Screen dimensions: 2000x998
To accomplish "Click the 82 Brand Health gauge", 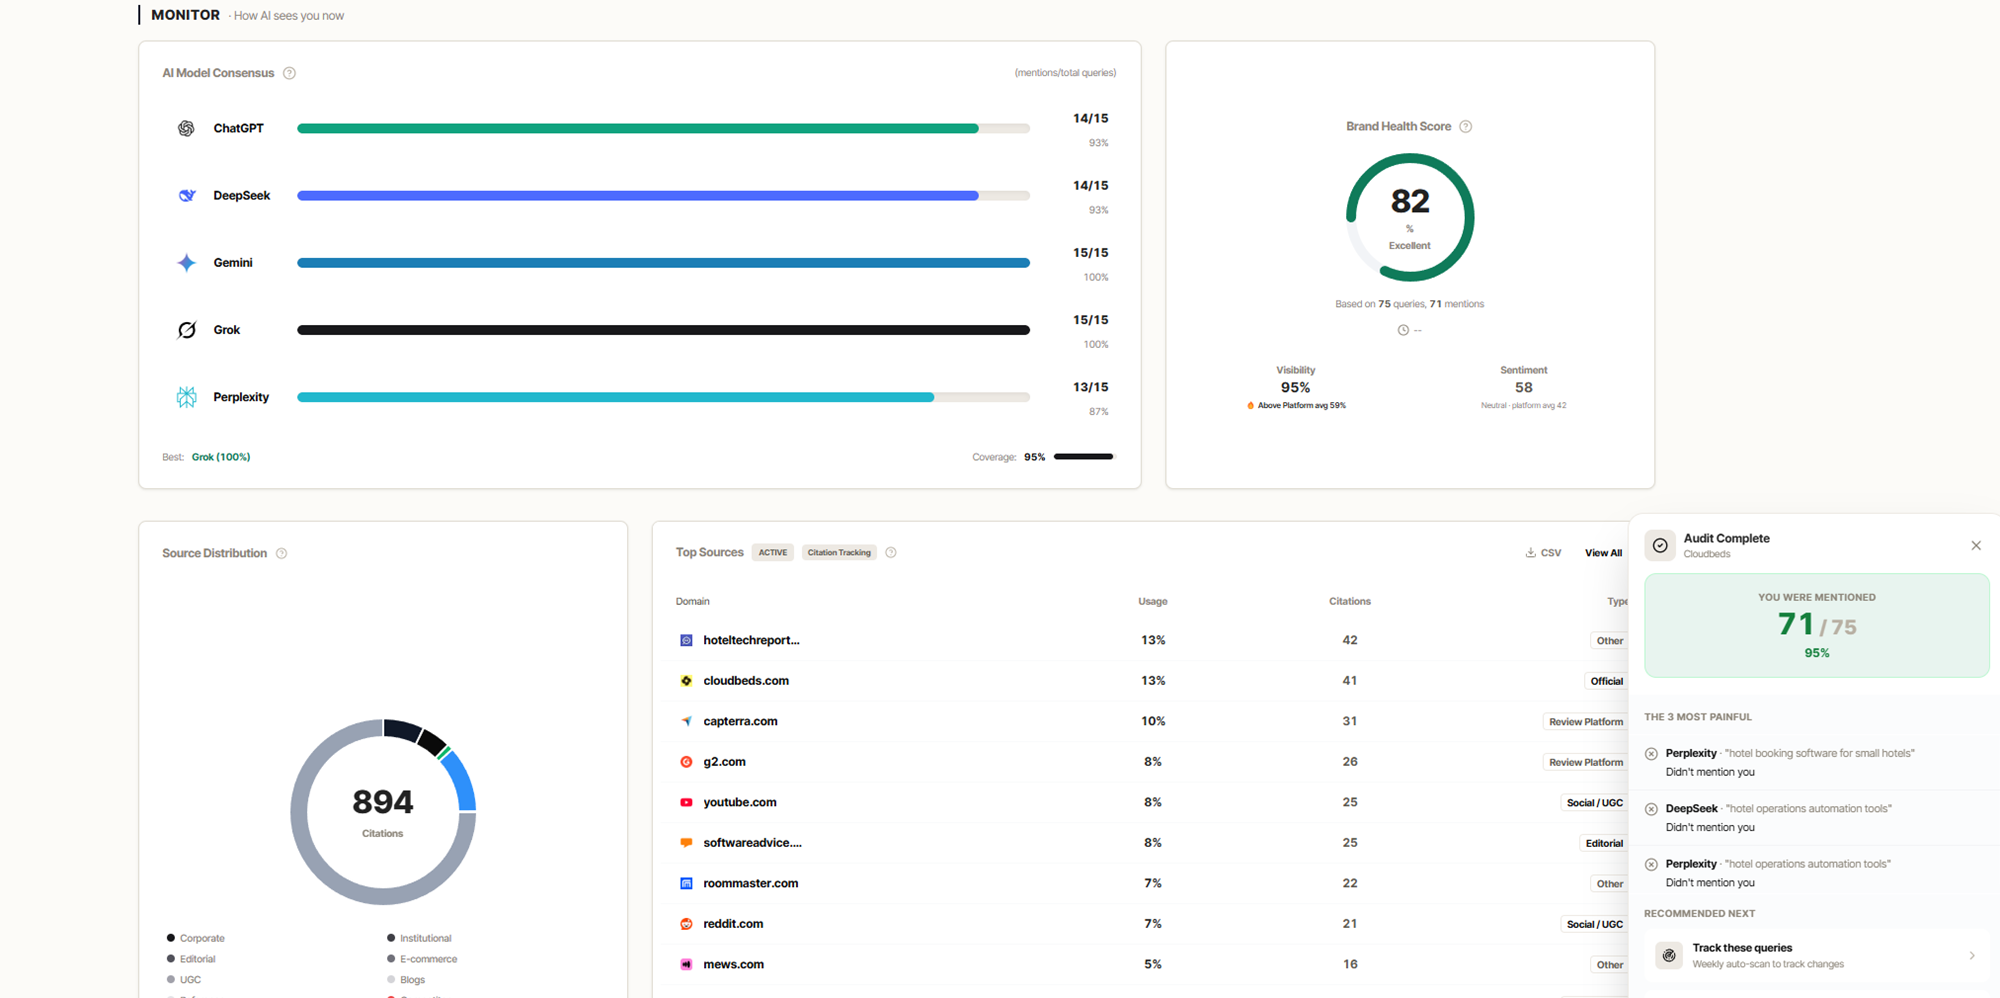I will [1410, 217].
